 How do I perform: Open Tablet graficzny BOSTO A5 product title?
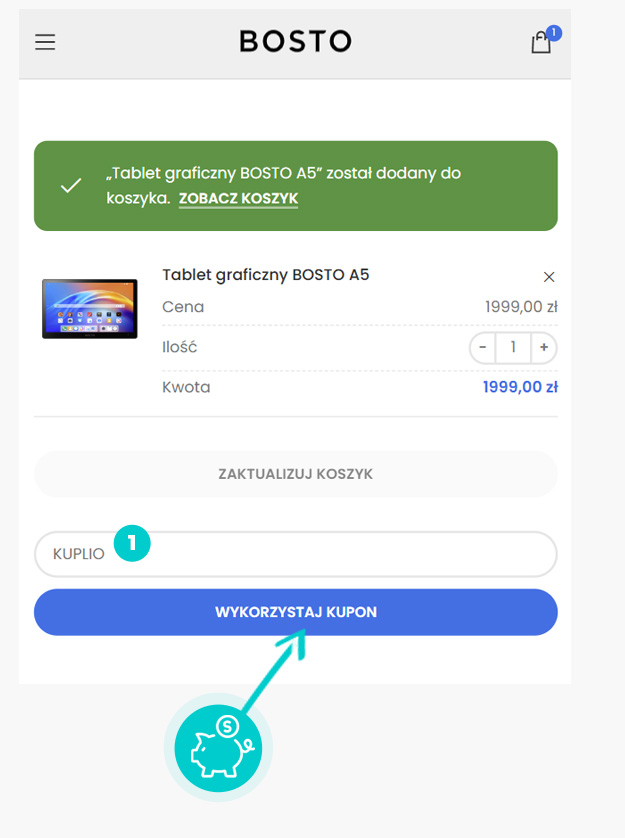tap(266, 275)
